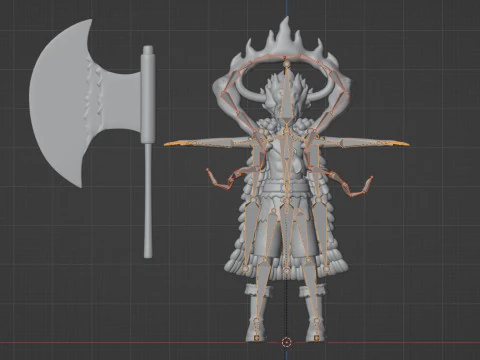The image size is (480, 360).
Task: Select the tip of the right outstretched arm bone
Action: [398, 144]
